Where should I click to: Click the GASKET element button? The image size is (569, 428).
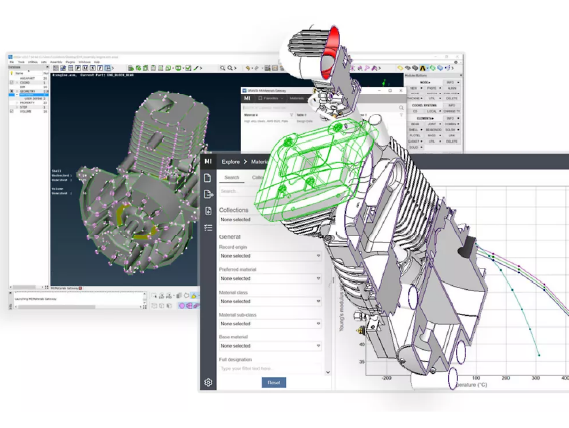click(x=415, y=141)
